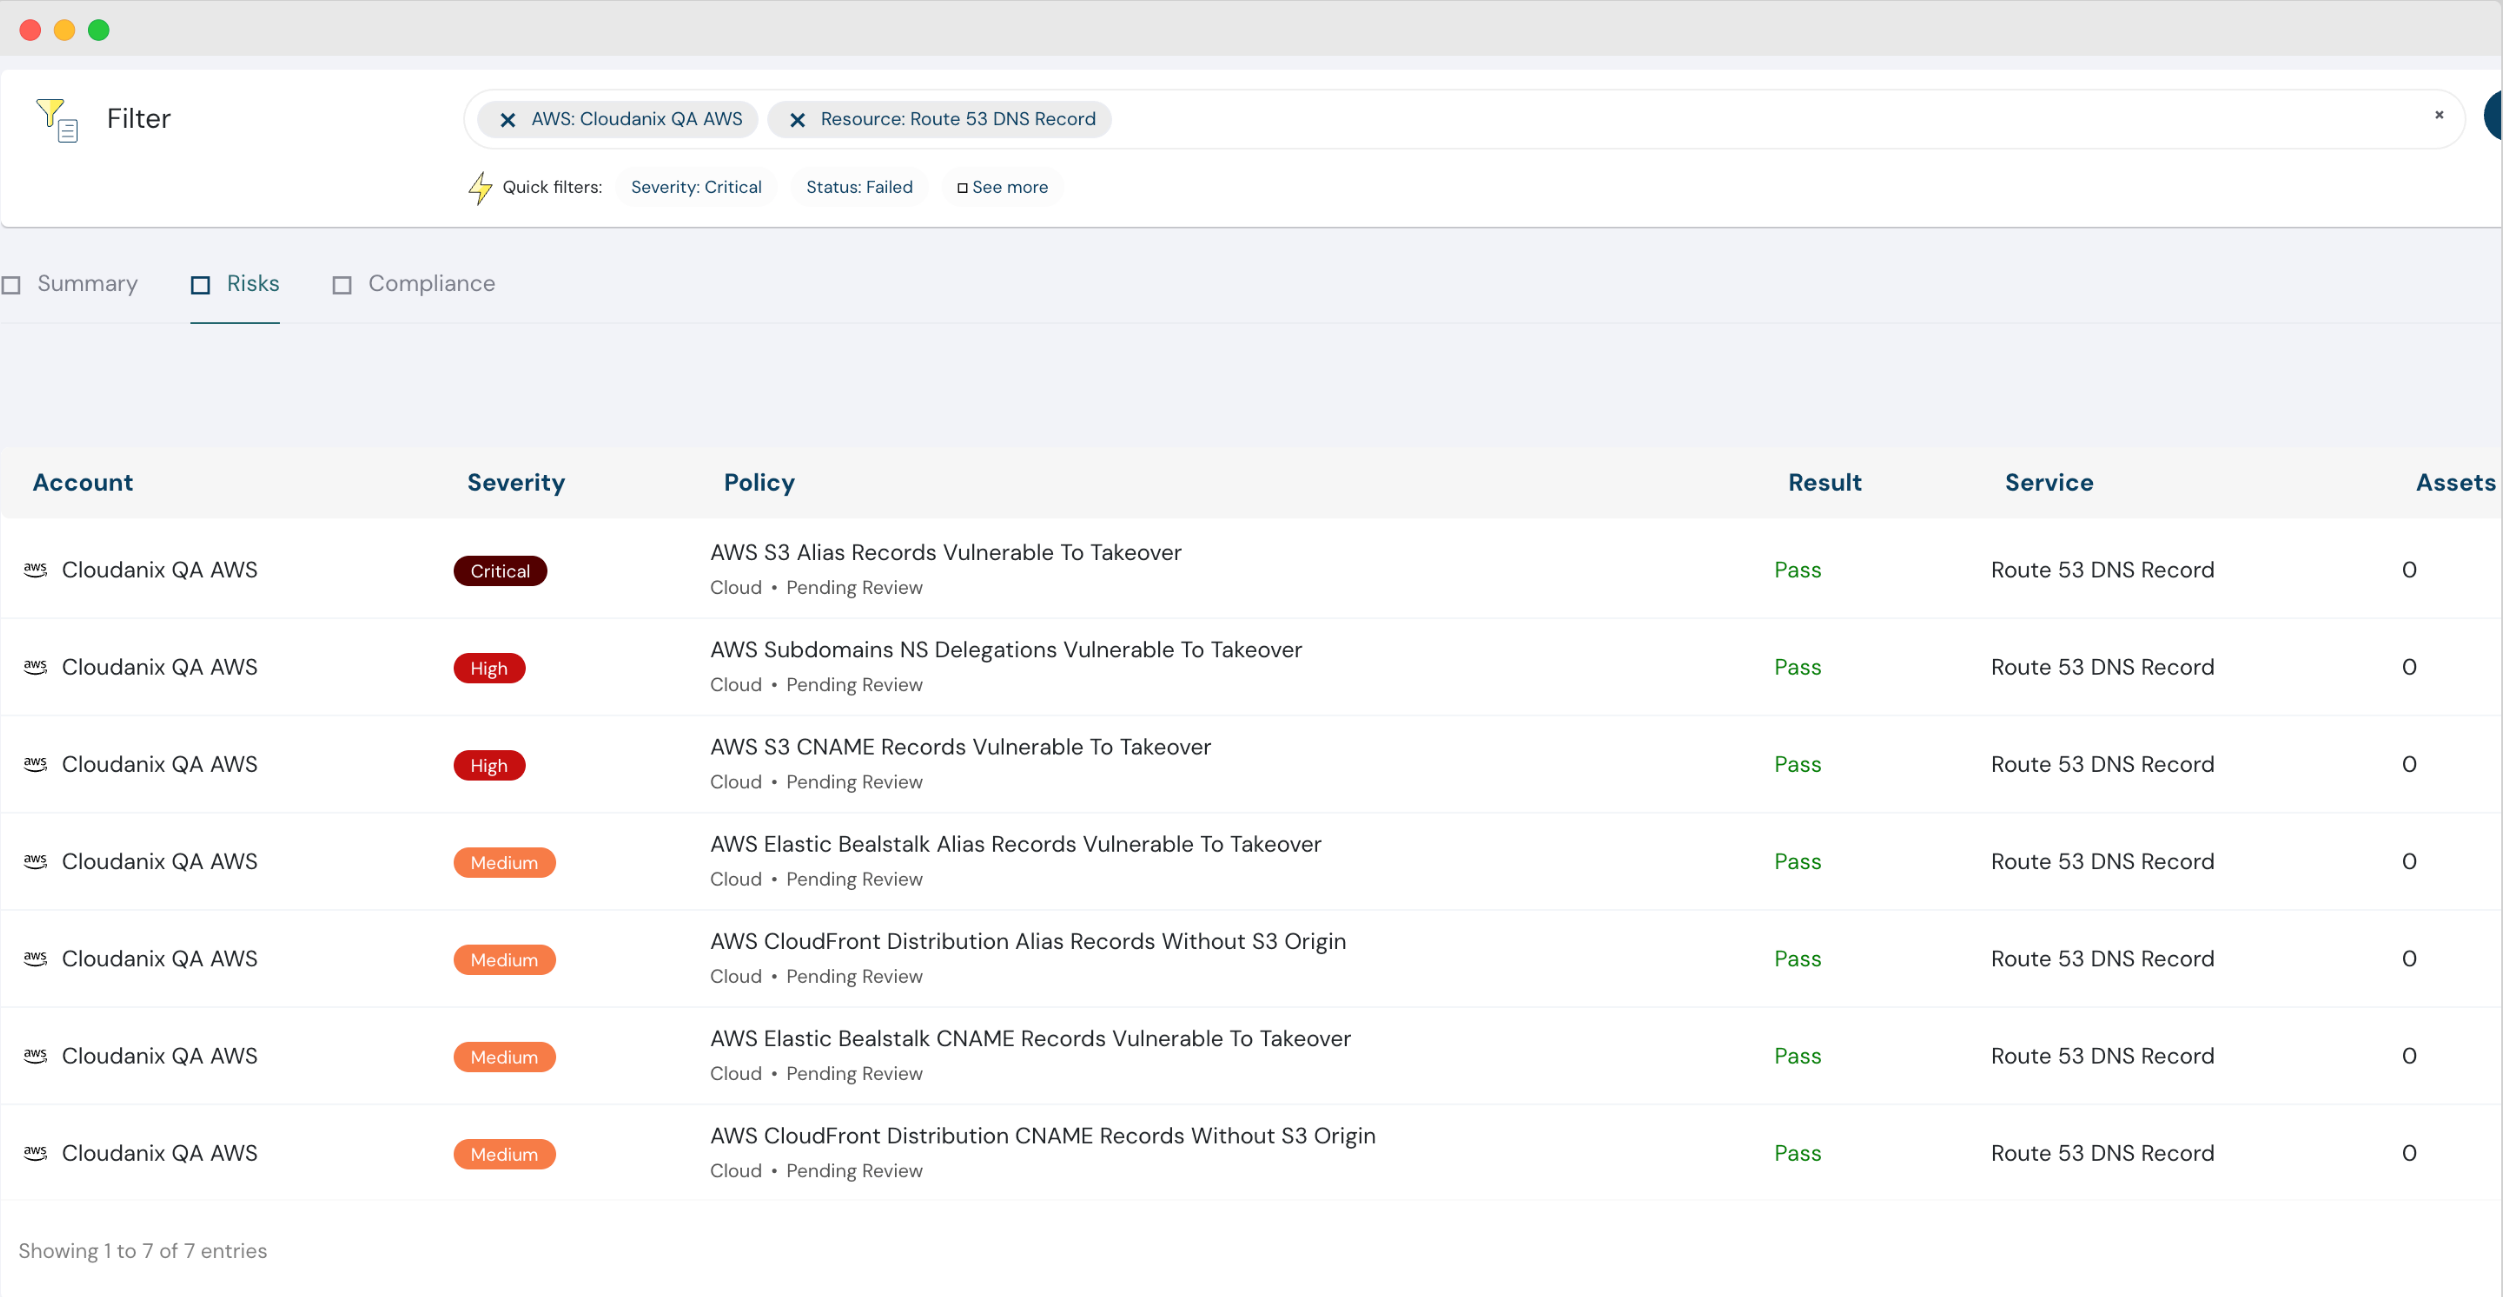Click inside the filter search field

coord(1700,119)
